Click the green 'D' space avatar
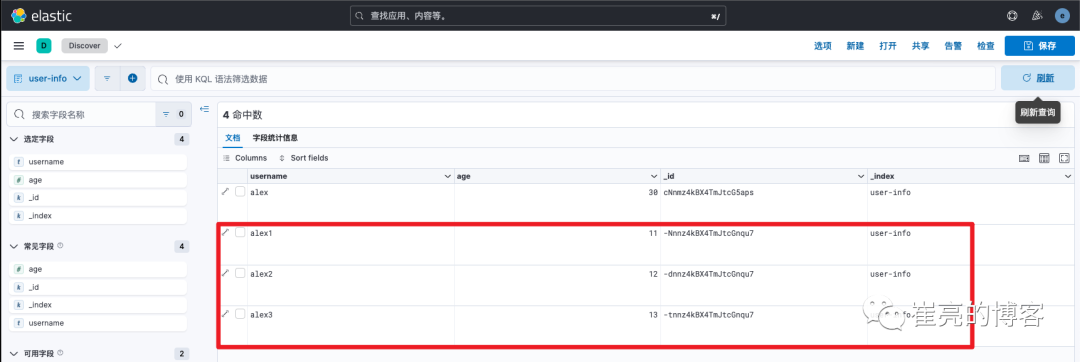1080x362 pixels. pyautogui.click(x=44, y=46)
